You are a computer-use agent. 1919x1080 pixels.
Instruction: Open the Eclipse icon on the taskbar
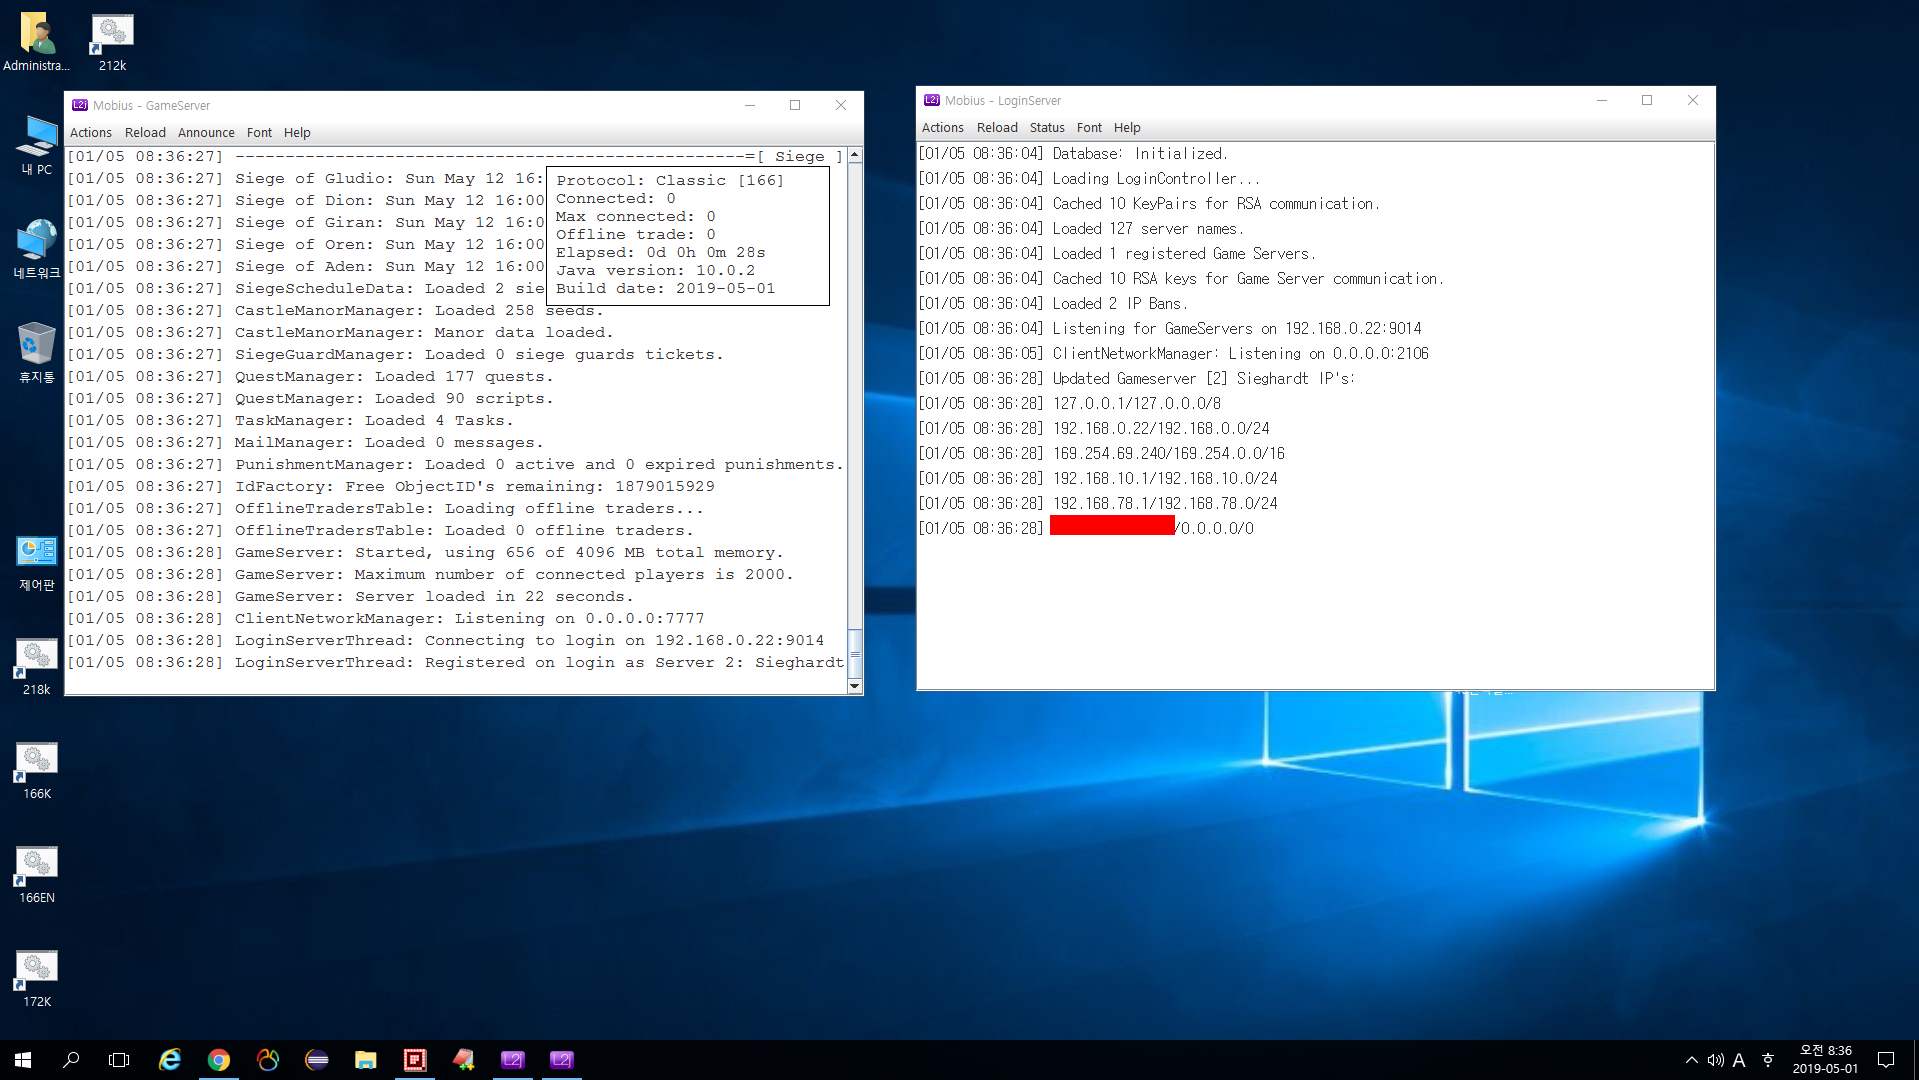(317, 1060)
